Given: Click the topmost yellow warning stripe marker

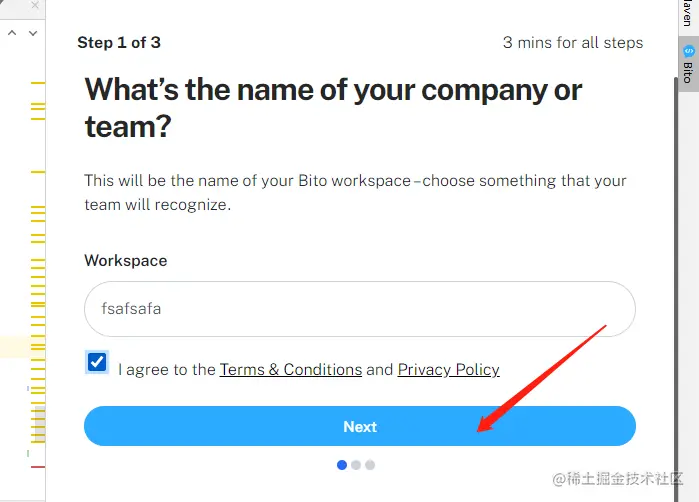Looking at the screenshot, I should click(x=38, y=82).
